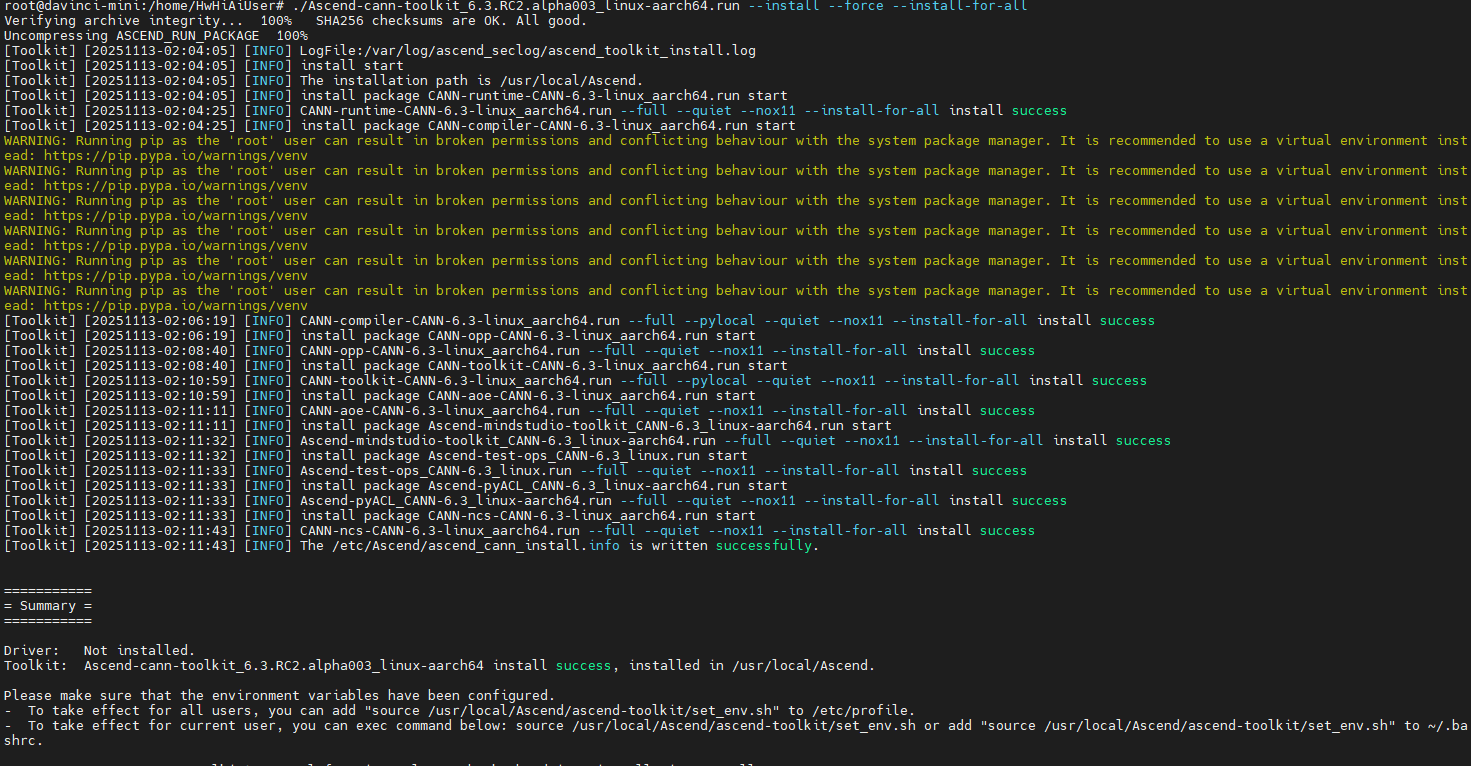Click "install package CANN-aoe-CANN-6.3" start line

pos(528,395)
